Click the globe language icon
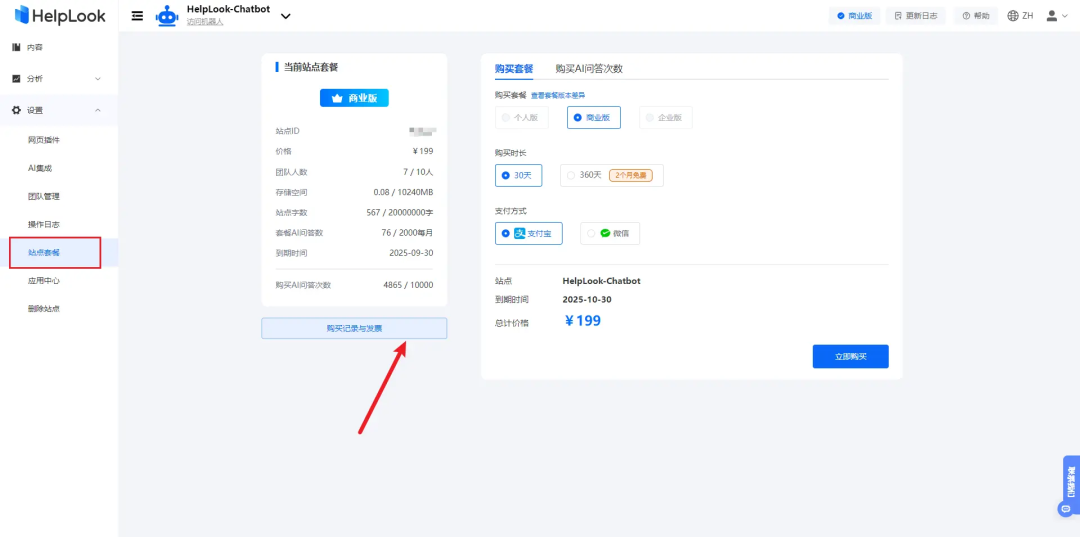1080x537 pixels. (1012, 16)
